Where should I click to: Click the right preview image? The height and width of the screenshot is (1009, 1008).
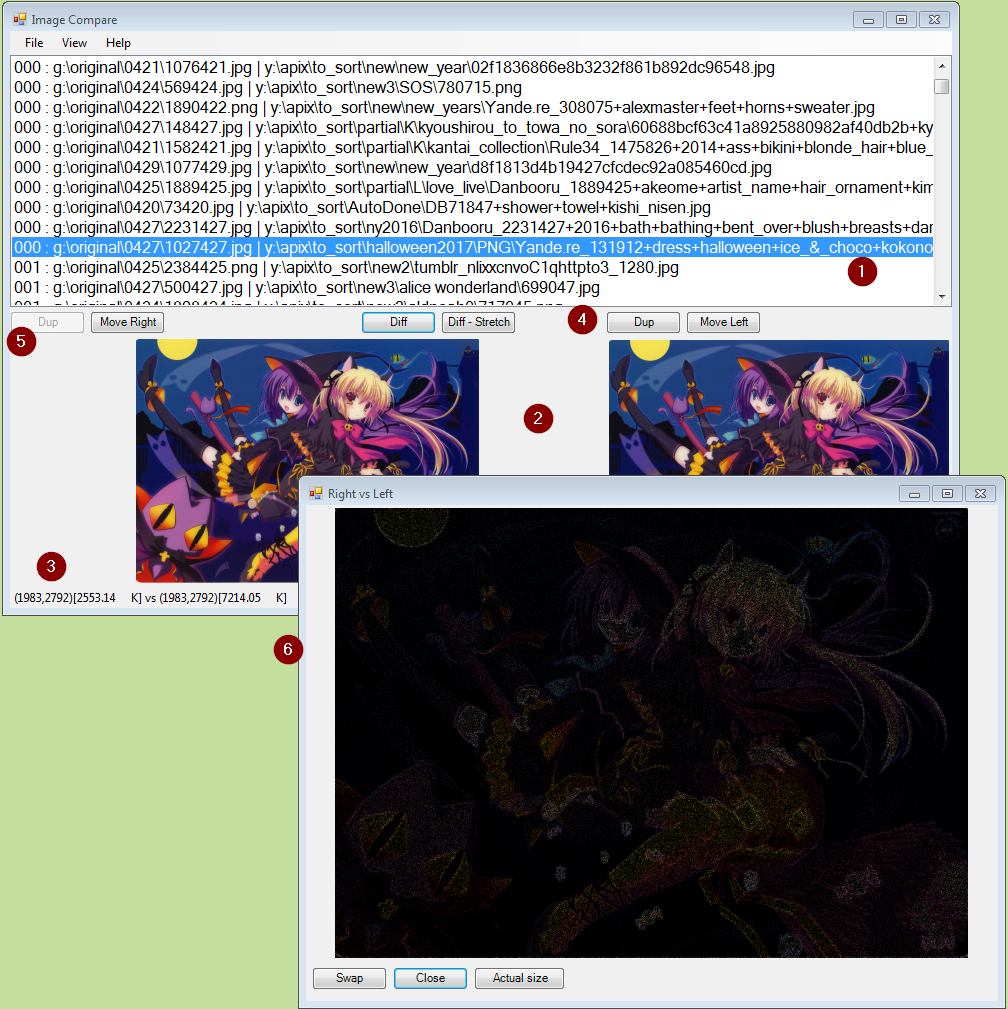(779, 408)
